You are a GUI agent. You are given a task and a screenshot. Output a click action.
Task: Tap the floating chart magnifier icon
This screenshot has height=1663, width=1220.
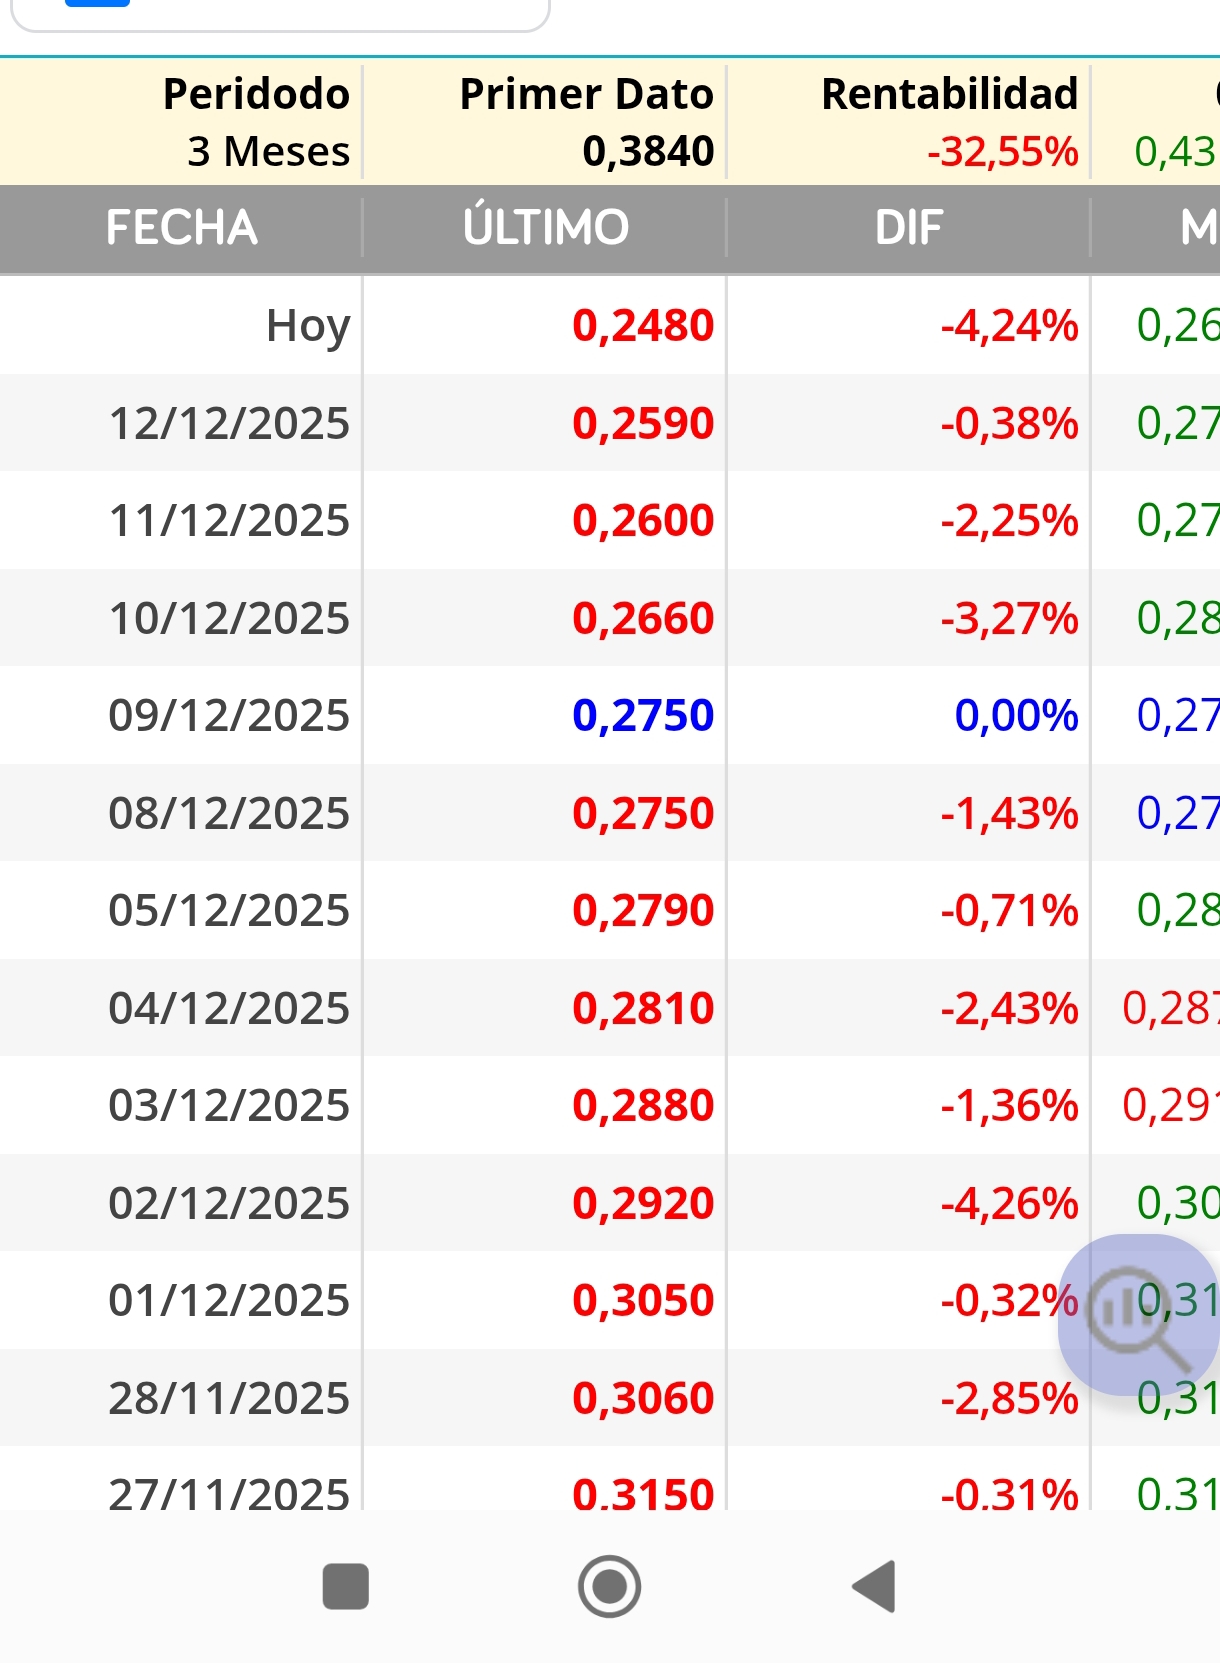point(1139,1315)
